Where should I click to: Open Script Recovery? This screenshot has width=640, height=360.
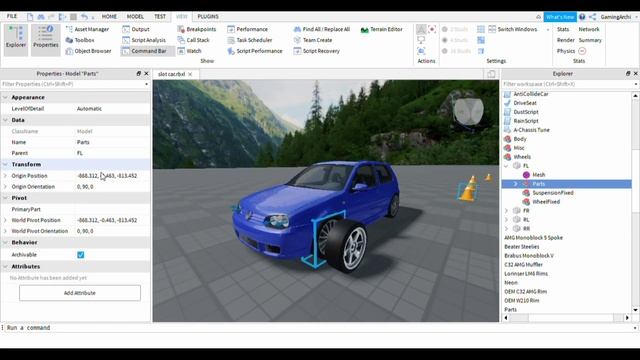point(316,51)
